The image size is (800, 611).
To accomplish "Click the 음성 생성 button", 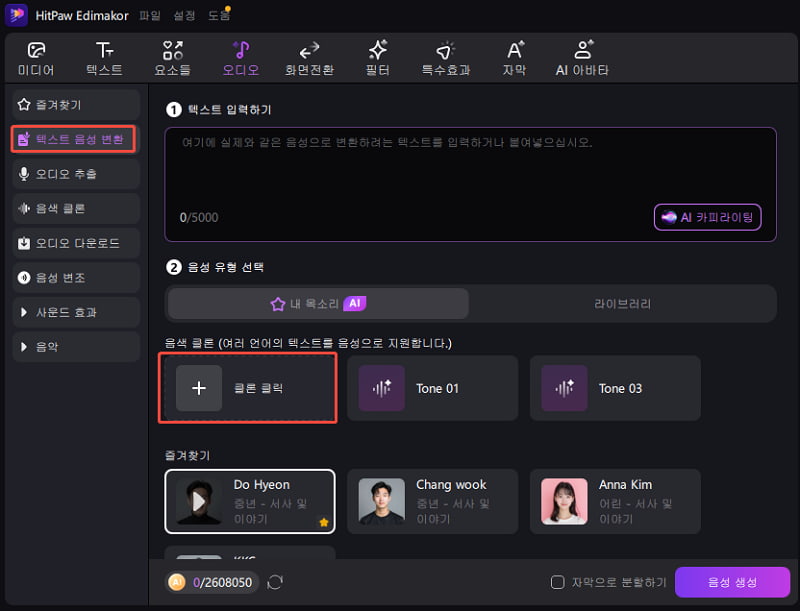I will point(733,582).
